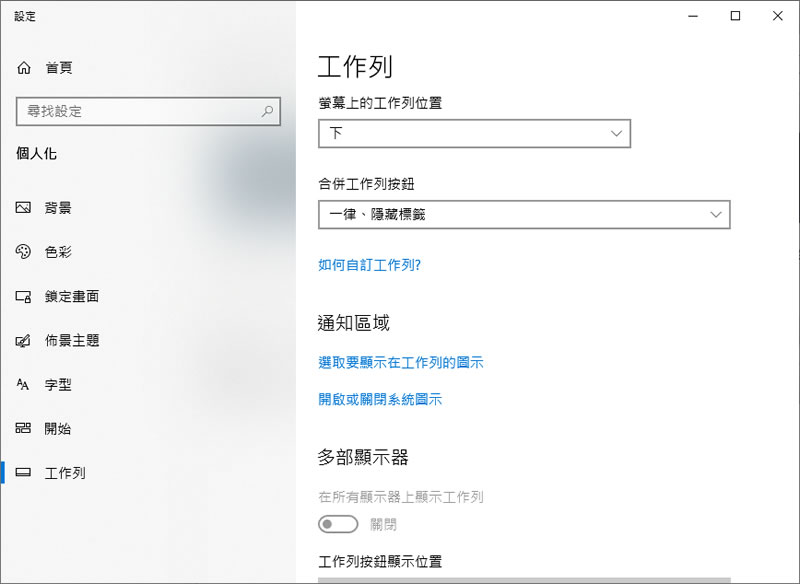Open 選取要顯示在工作列的圖示 link
This screenshot has width=800, height=584.
point(401,362)
